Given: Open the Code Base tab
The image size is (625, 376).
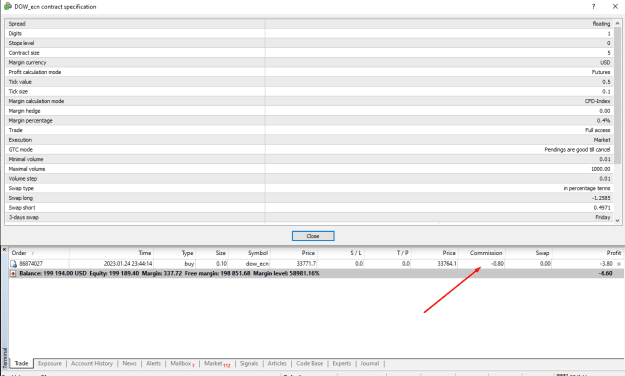Looking at the screenshot, I should pos(310,363).
